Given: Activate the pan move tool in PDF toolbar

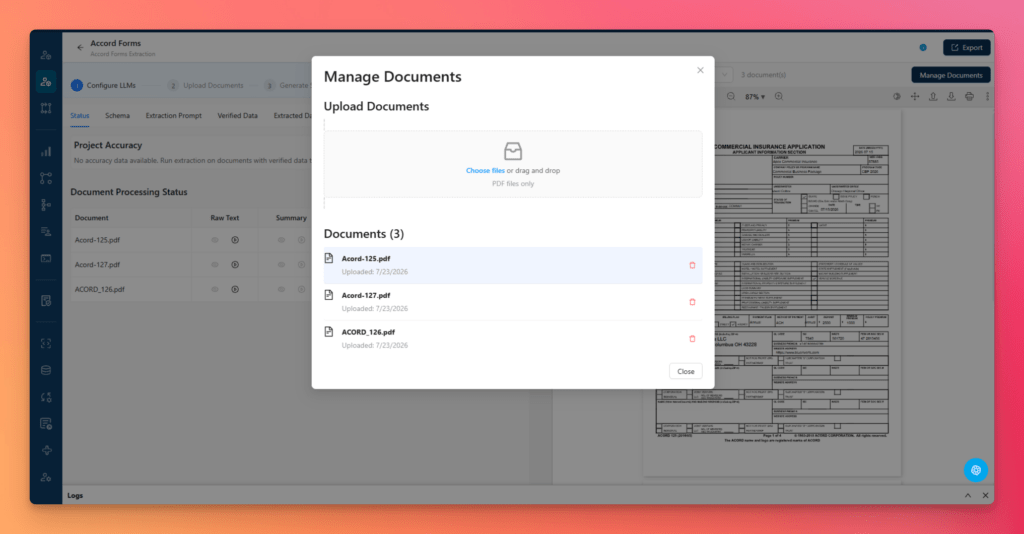Looking at the screenshot, I should point(915,97).
